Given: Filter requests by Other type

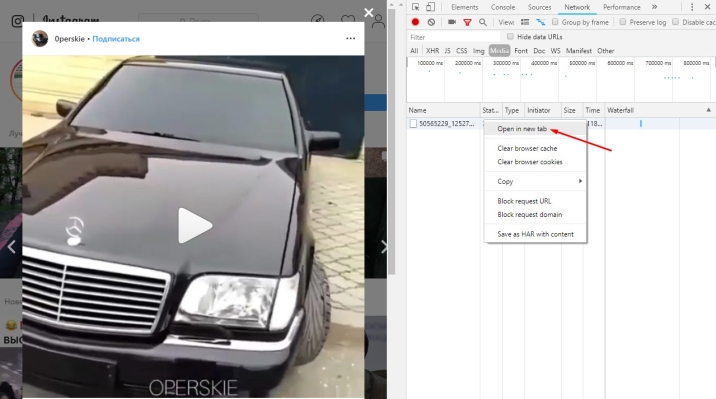Looking at the screenshot, I should [605, 51].
